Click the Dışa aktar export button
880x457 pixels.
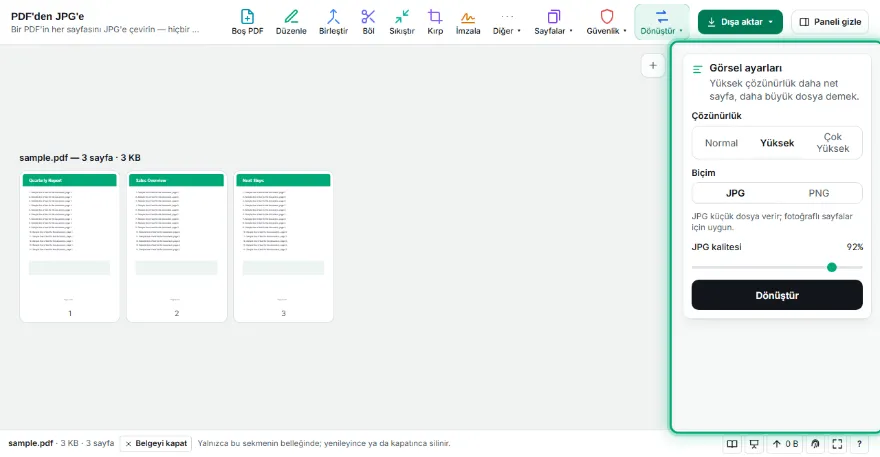(740, 22)
